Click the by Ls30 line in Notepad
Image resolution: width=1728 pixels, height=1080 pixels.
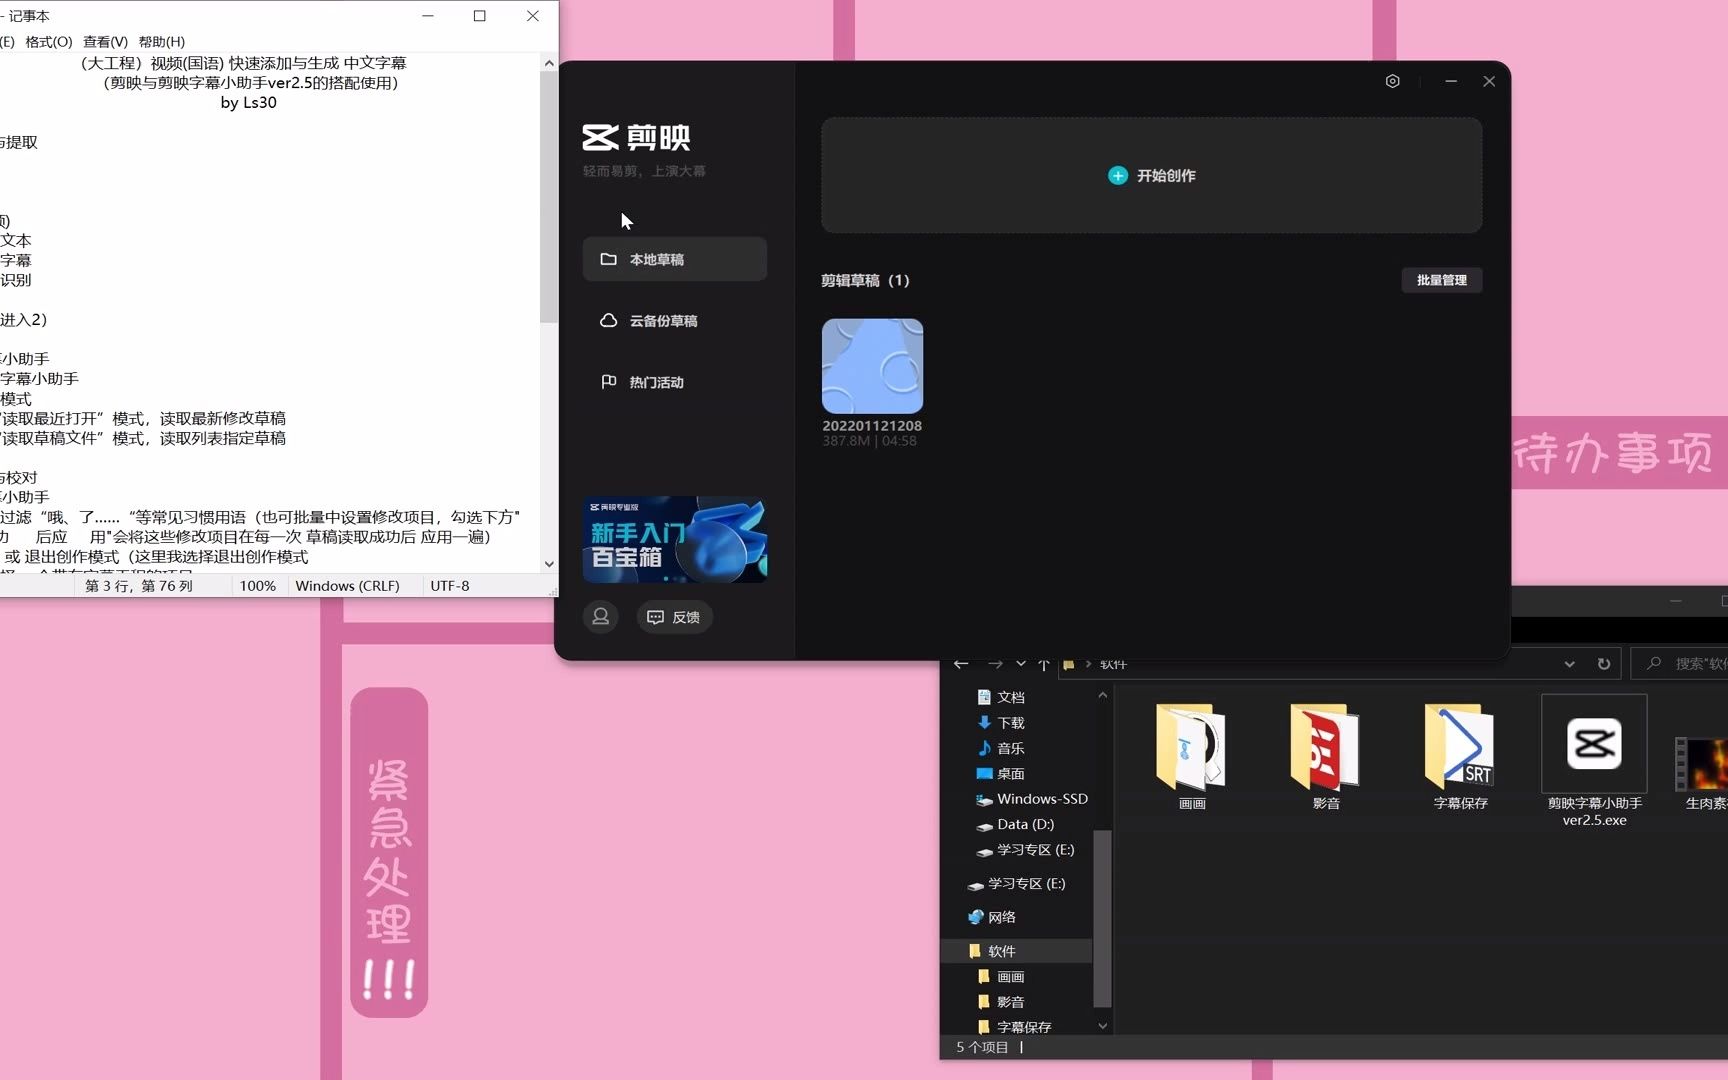tap(248, 102)
